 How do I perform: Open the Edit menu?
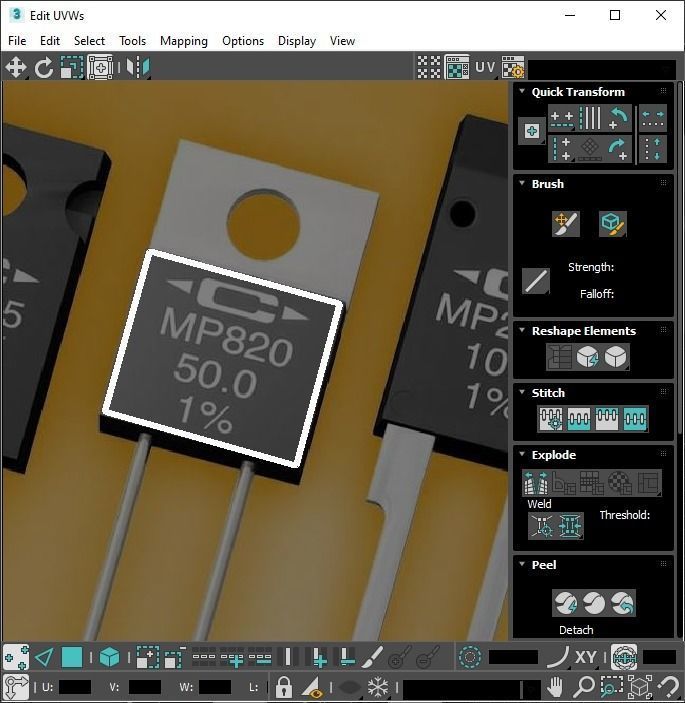click(x=50, y=41)
